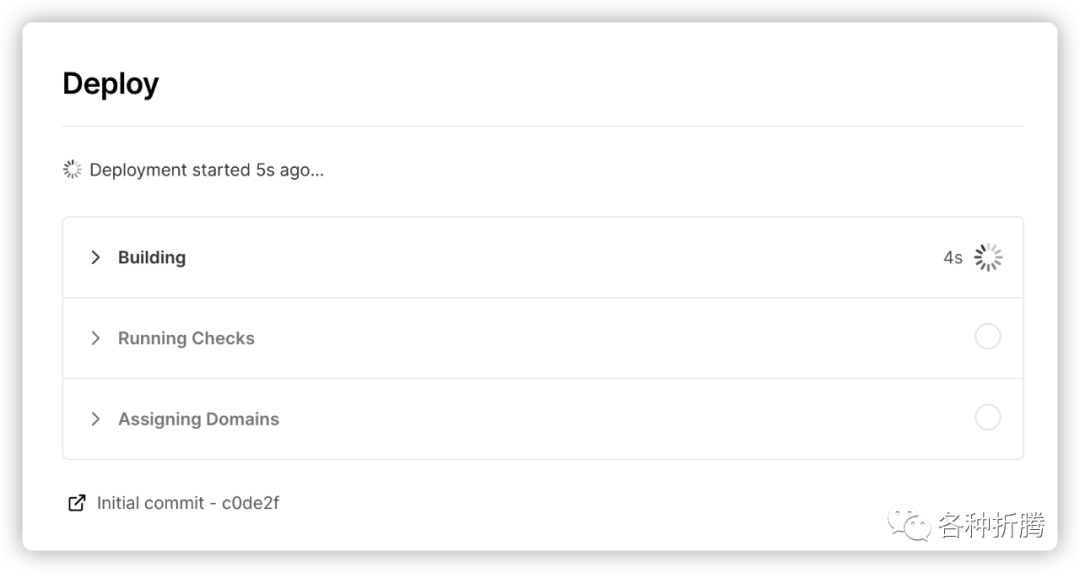Select the Running Checks step label
Screen dimensions: 1080x573
[186, 338]
